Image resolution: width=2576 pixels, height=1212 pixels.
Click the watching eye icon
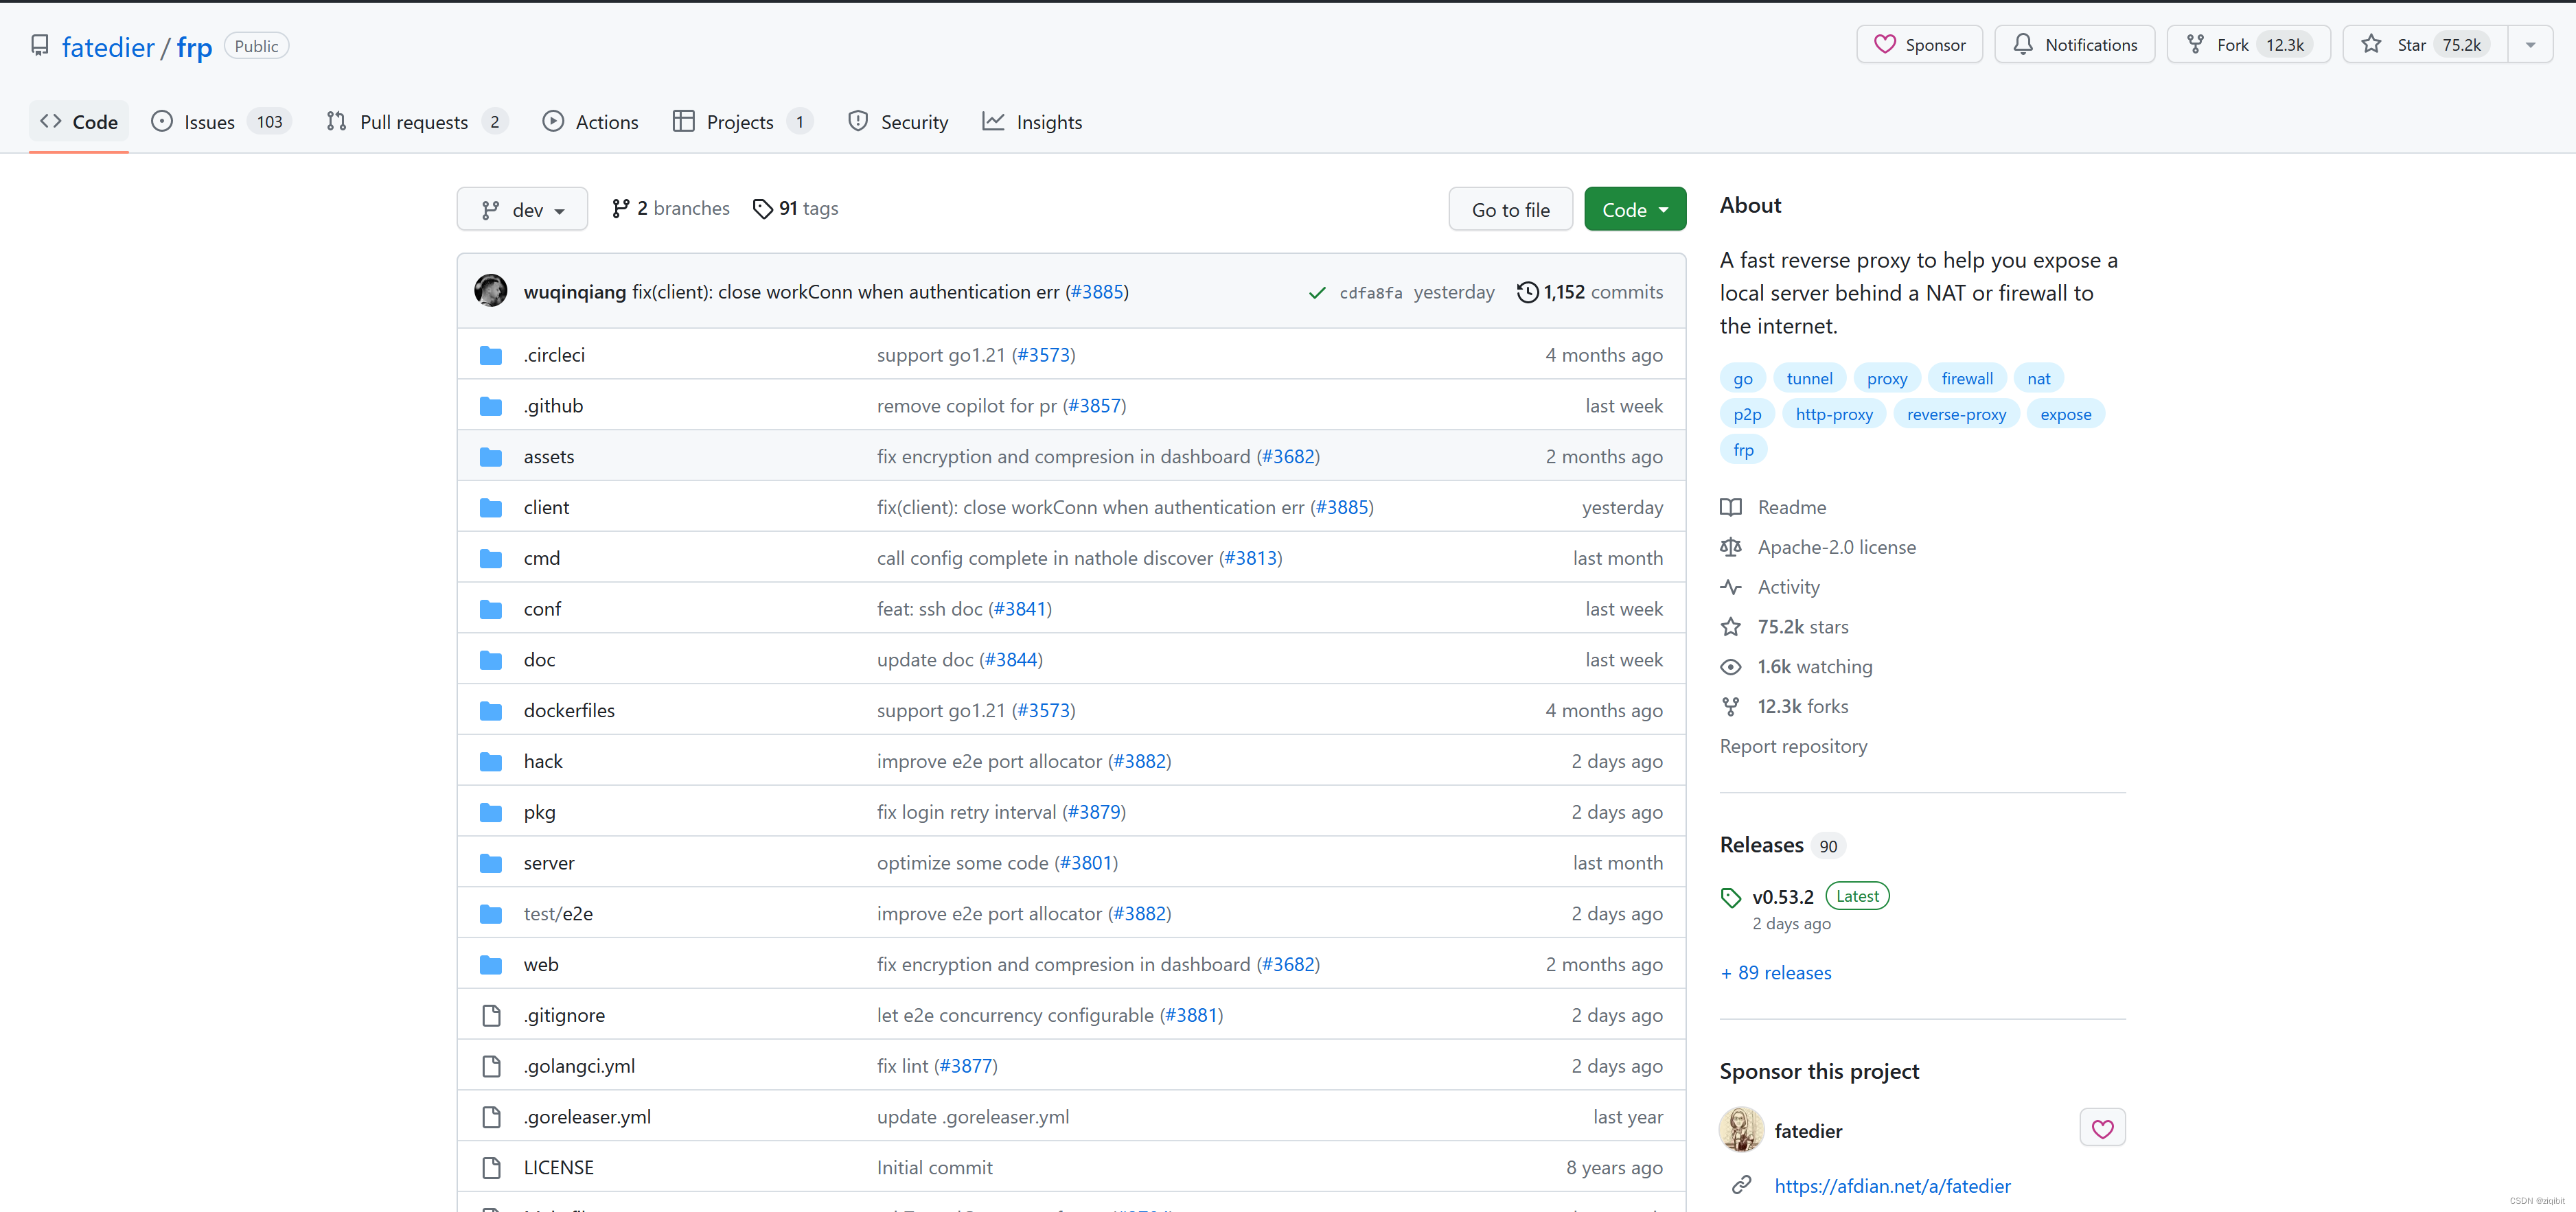pos(1730,667)
